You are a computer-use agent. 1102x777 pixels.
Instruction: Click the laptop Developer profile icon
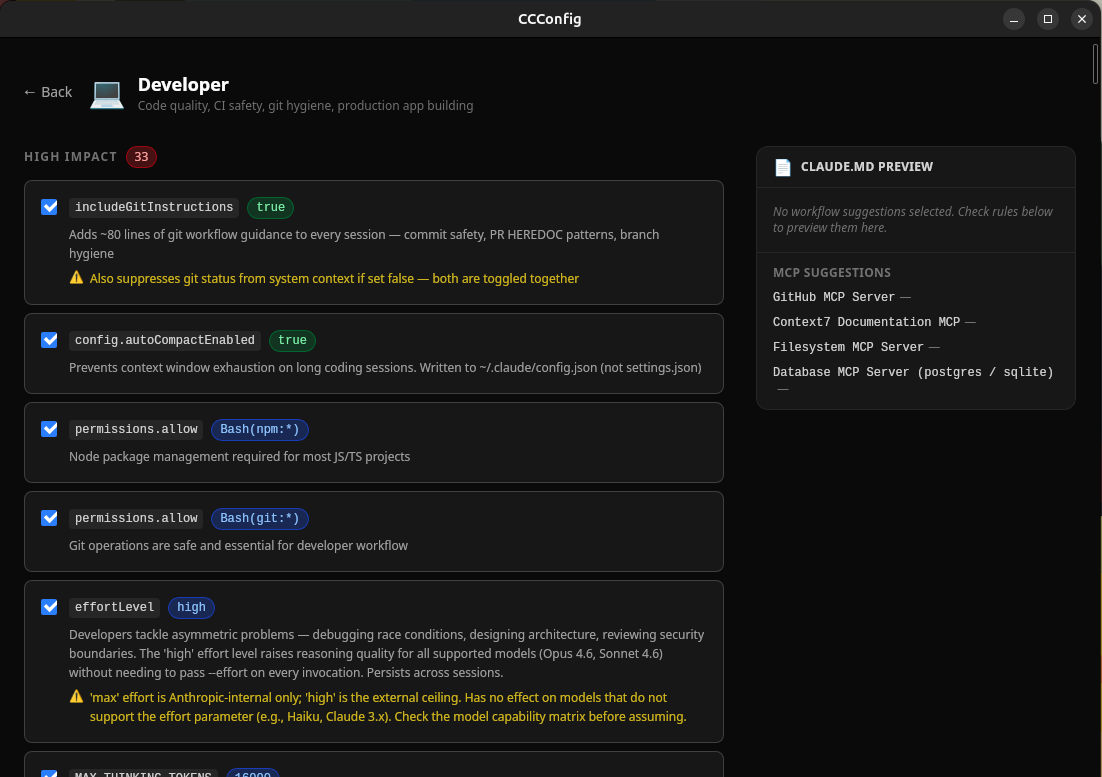[x=107, y=94]
